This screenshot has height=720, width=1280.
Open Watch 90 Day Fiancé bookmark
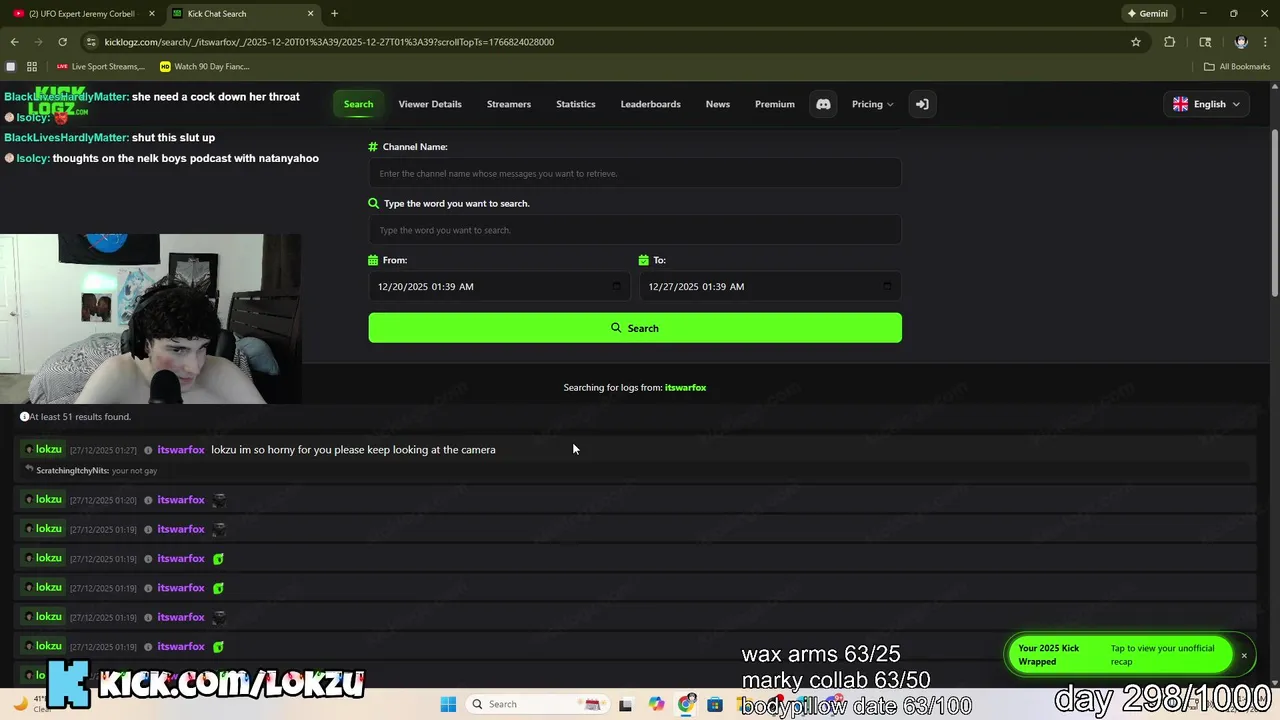click(205, 67)
